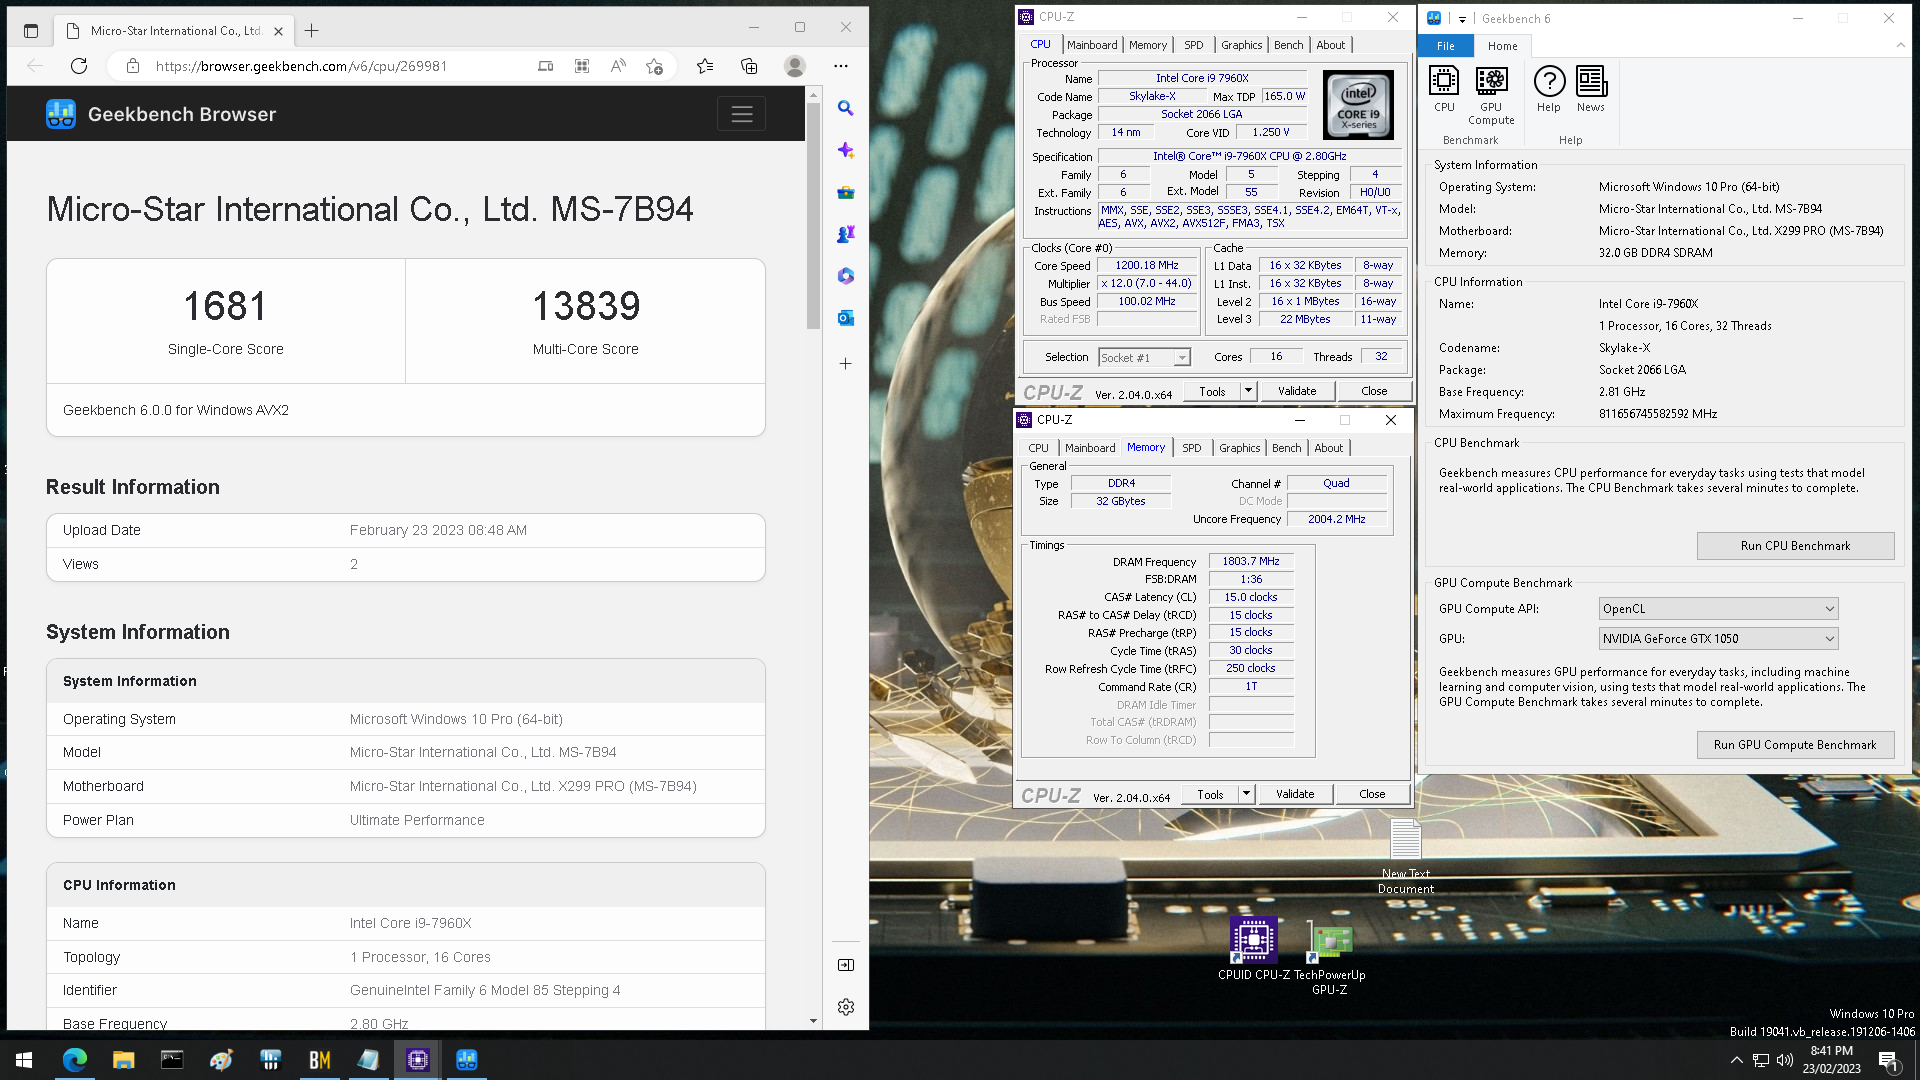Image resolution: width=1920 pixels, height=1080 pixels.
Task: Open Edge sidebar settings gear
Action: pyautogui.click(x=846, y=1007)
